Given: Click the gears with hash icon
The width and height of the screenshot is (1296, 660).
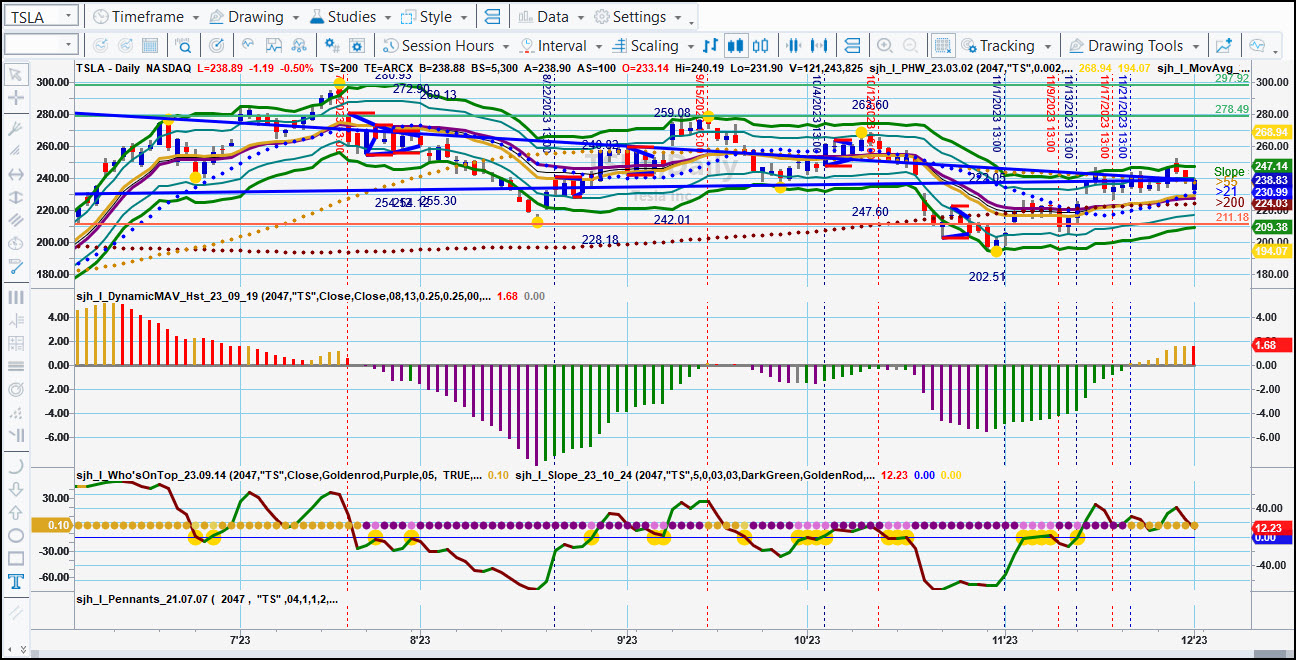Looking at the screenshot, I should click(x=332, y=45).
